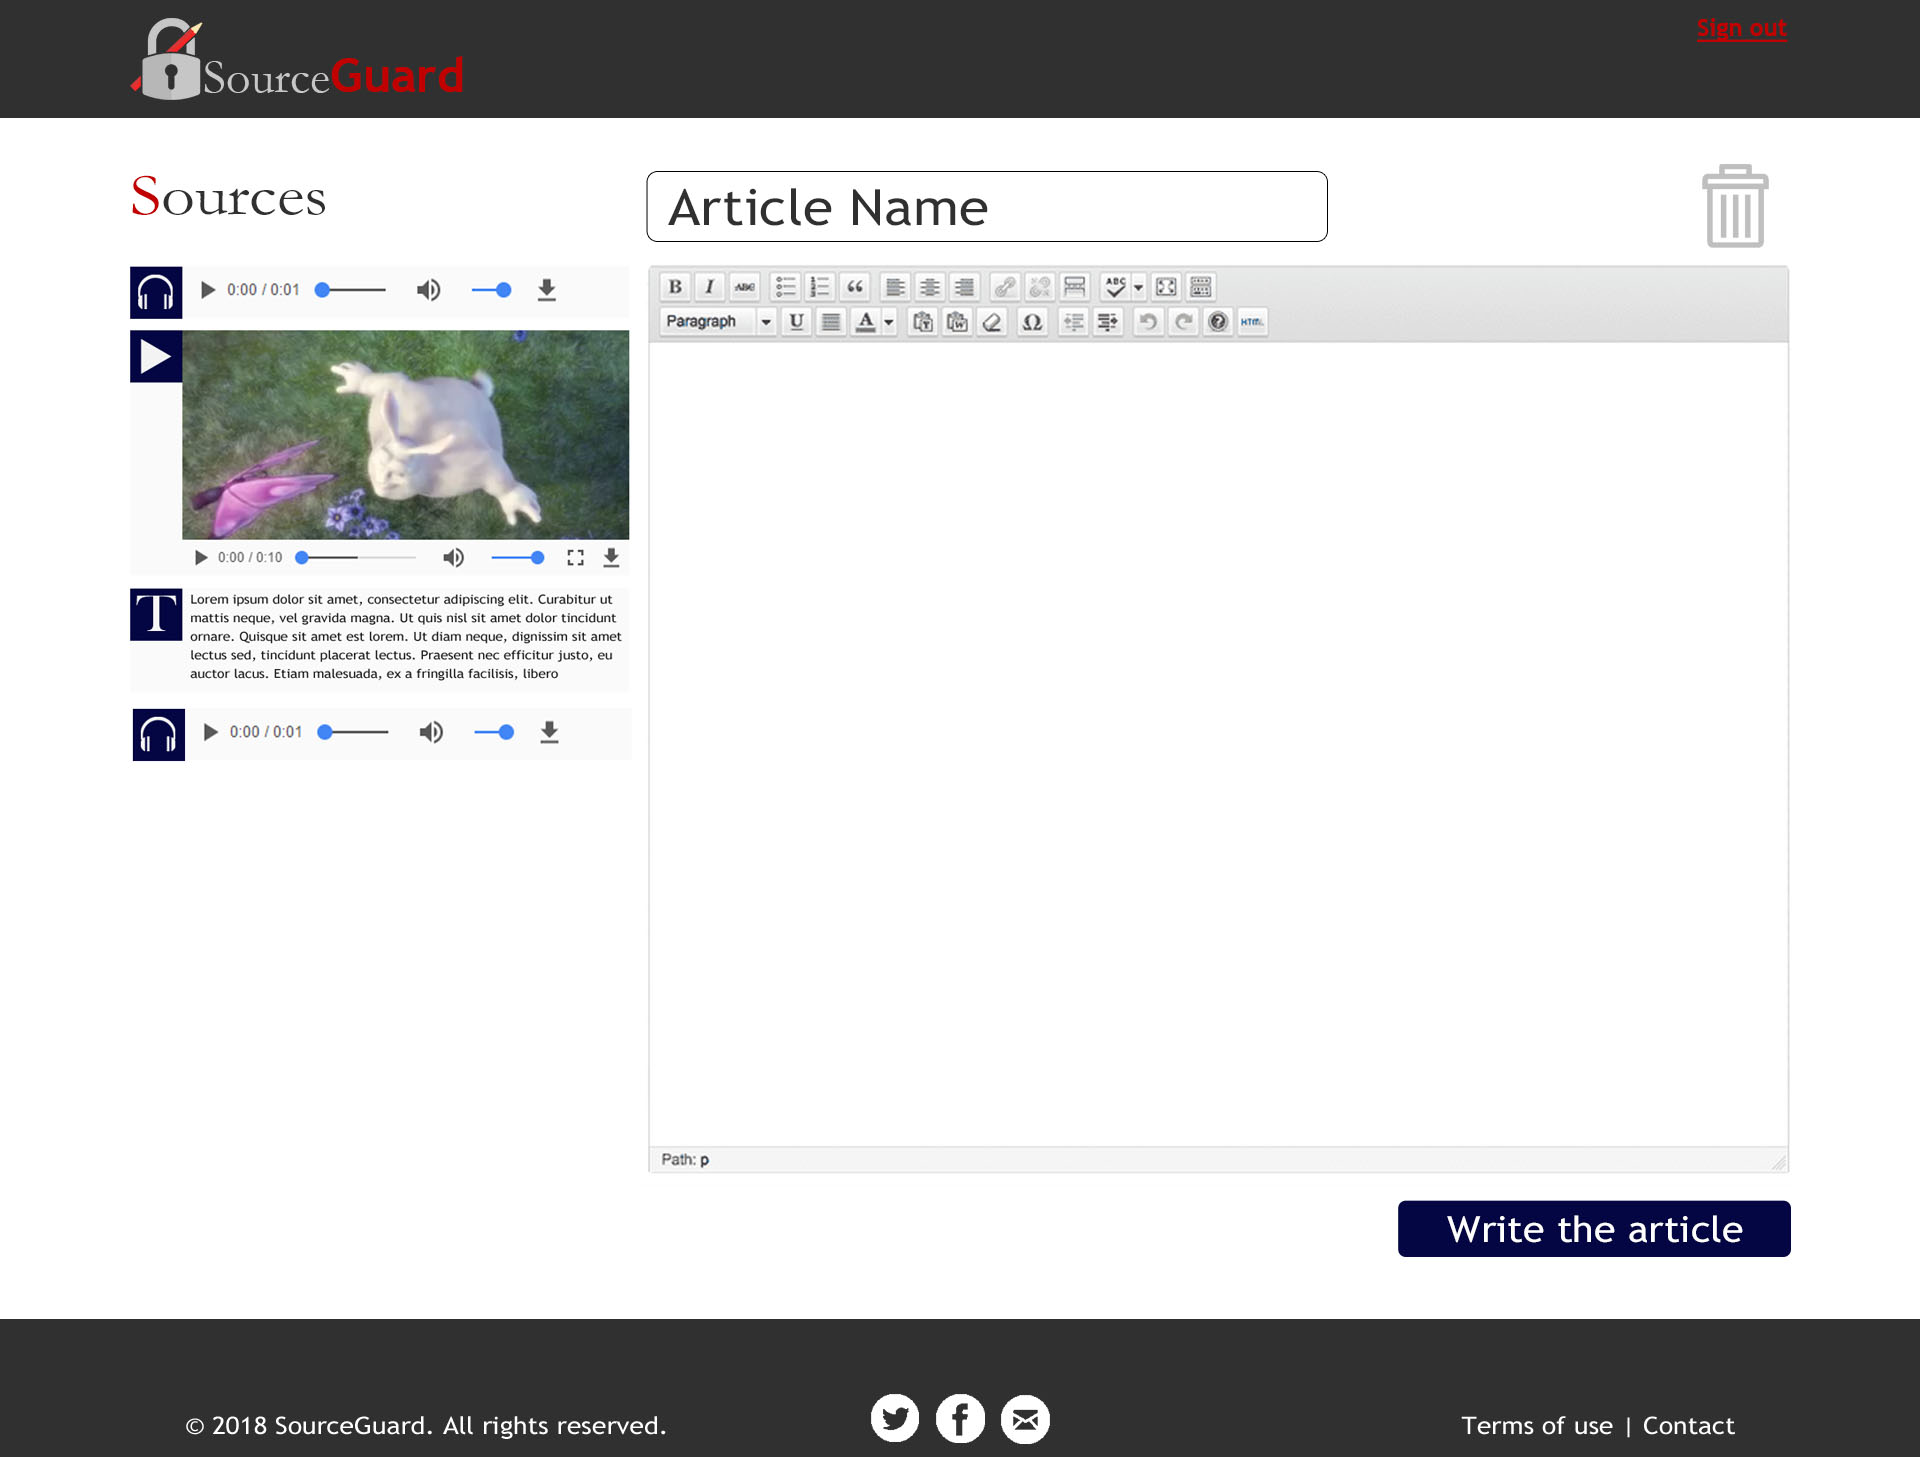The image size is (1920, 1457).
Task: Toggle underline formatting
Action: click(797, 322)
